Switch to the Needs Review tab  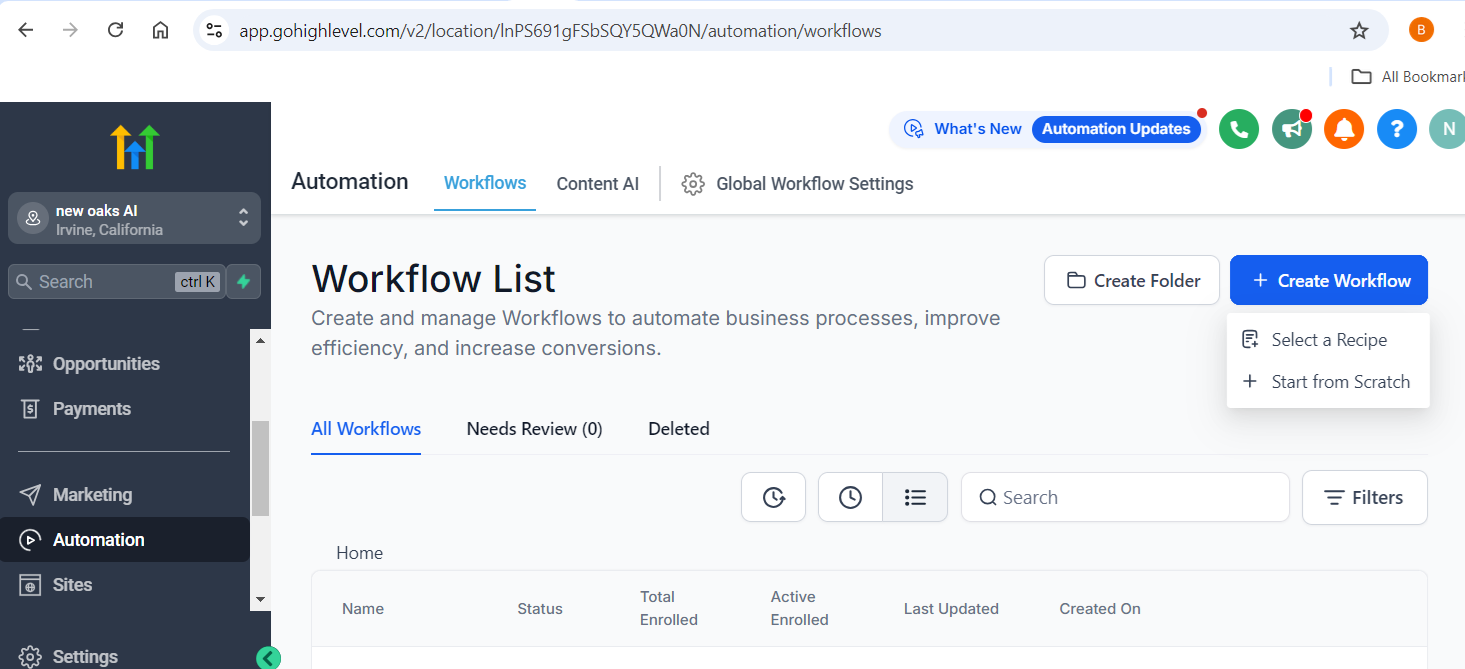[534, 429]
